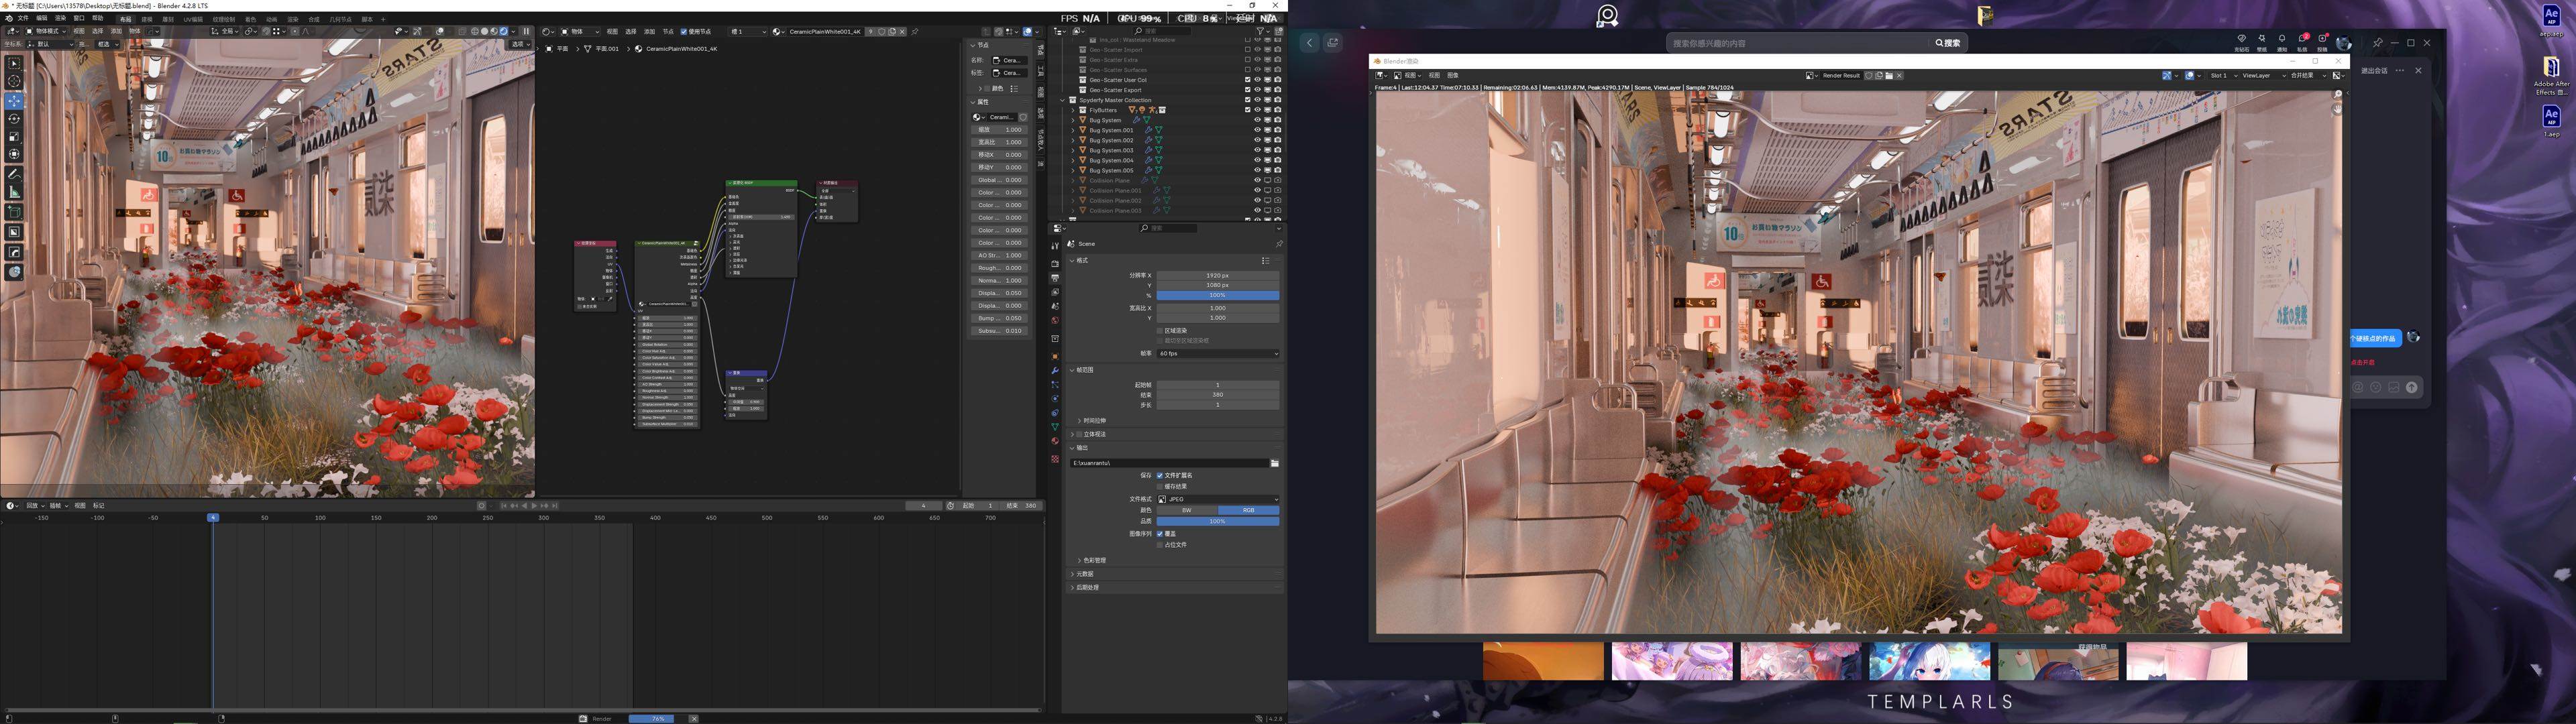Select the Rotate tool in the viewport toolbar
Image resolution: width=2576 pixels, height=724 pixels.
[14, 119]
